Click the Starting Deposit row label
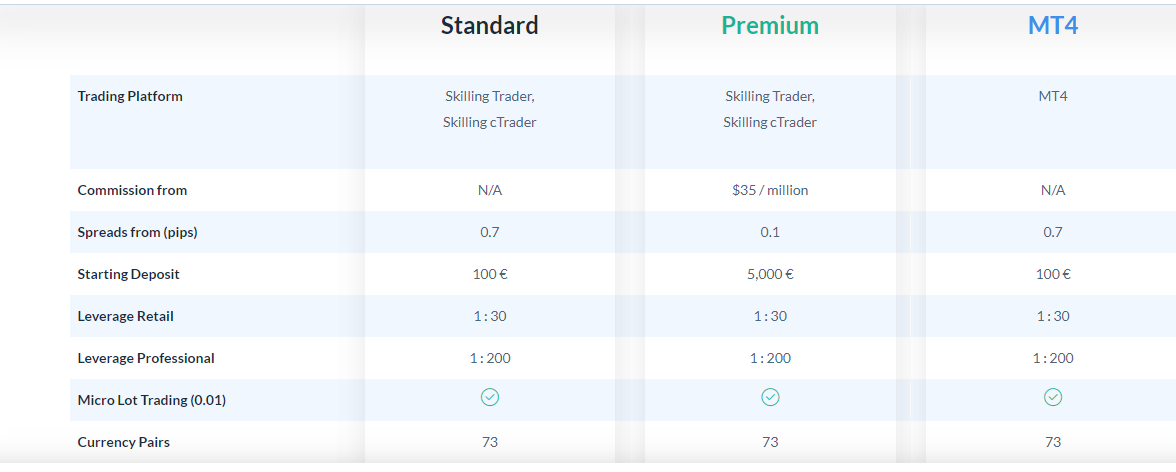 point(128,275)
